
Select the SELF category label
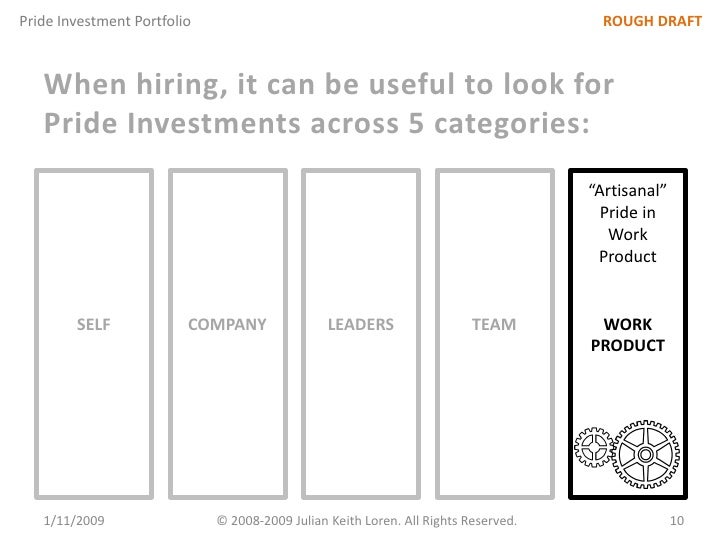94,324
